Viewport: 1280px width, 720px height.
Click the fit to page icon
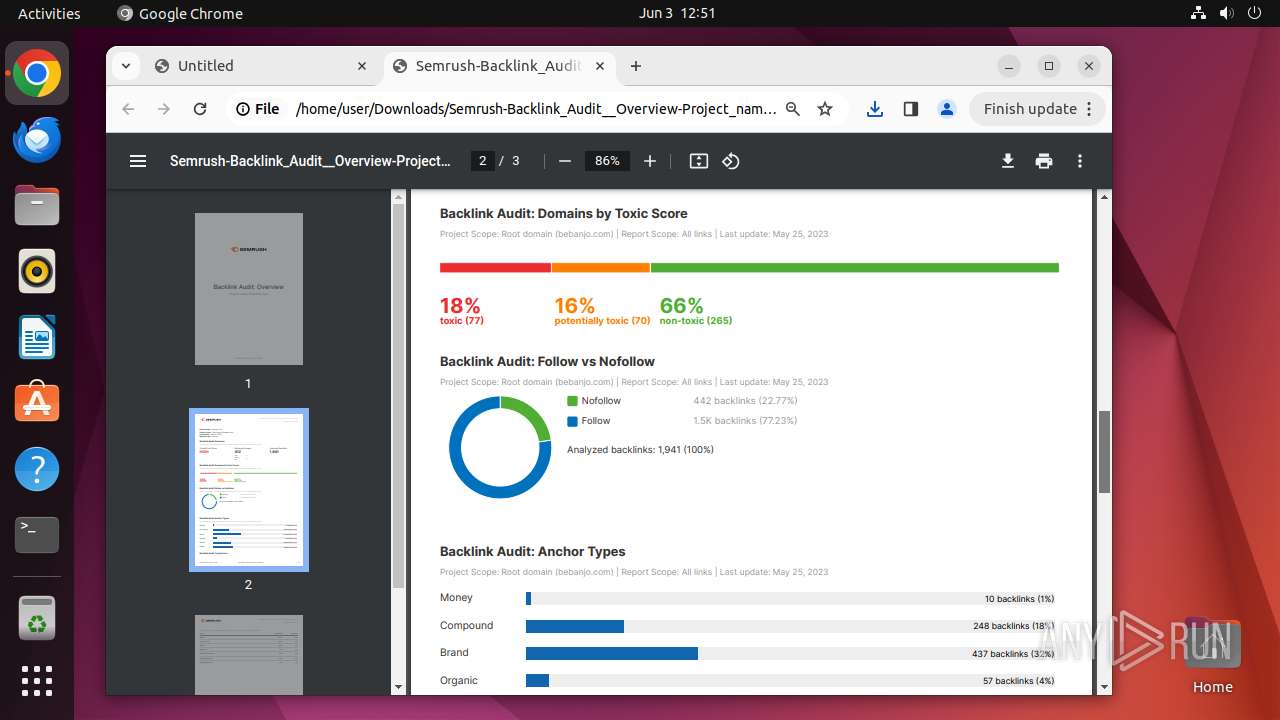[699, 161]
